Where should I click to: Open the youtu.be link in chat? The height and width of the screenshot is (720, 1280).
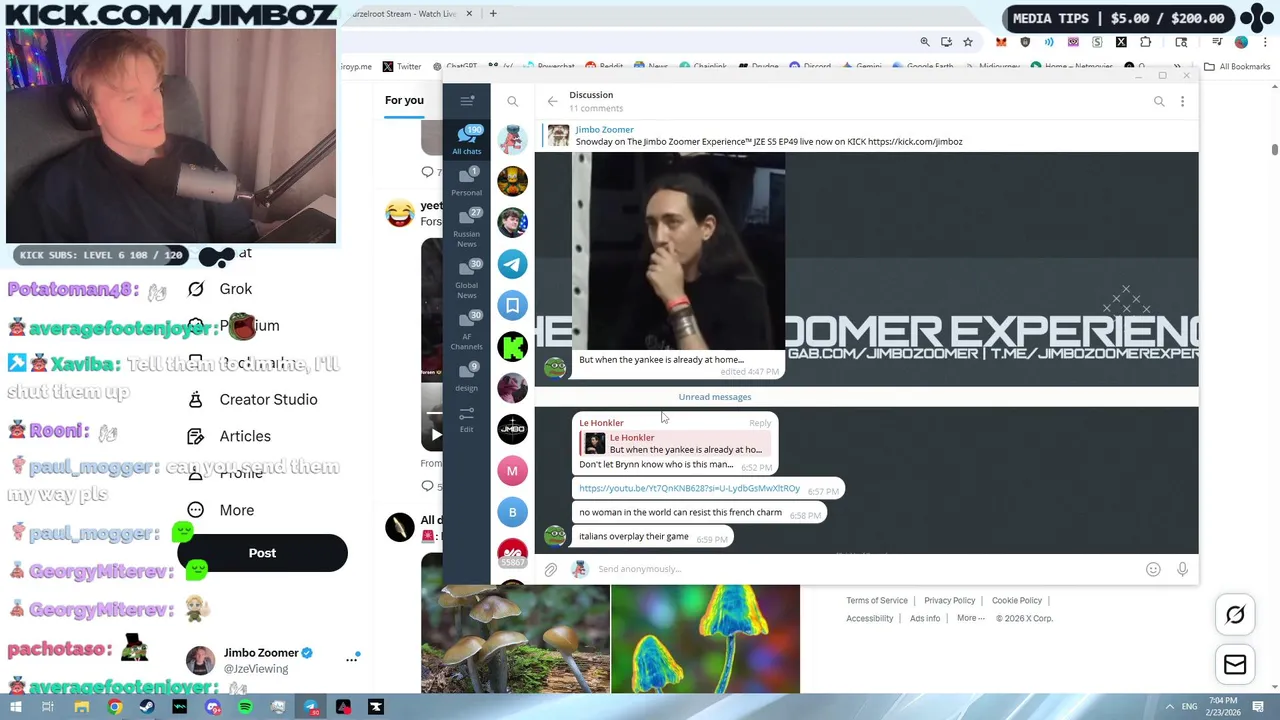(689, 488)
